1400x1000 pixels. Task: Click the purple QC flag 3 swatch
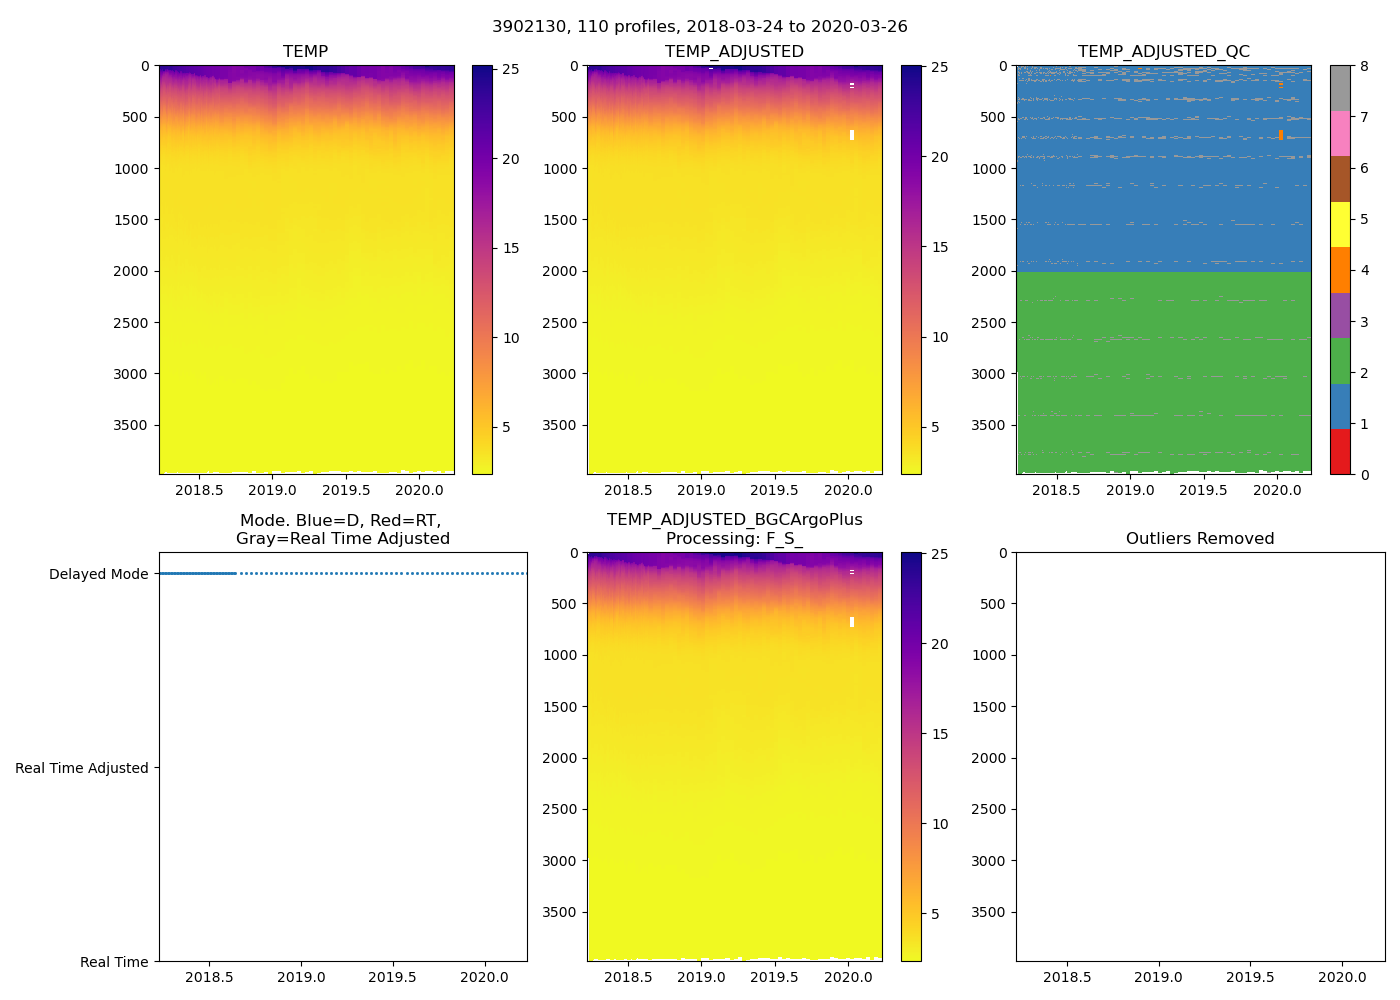[1340, 316]
